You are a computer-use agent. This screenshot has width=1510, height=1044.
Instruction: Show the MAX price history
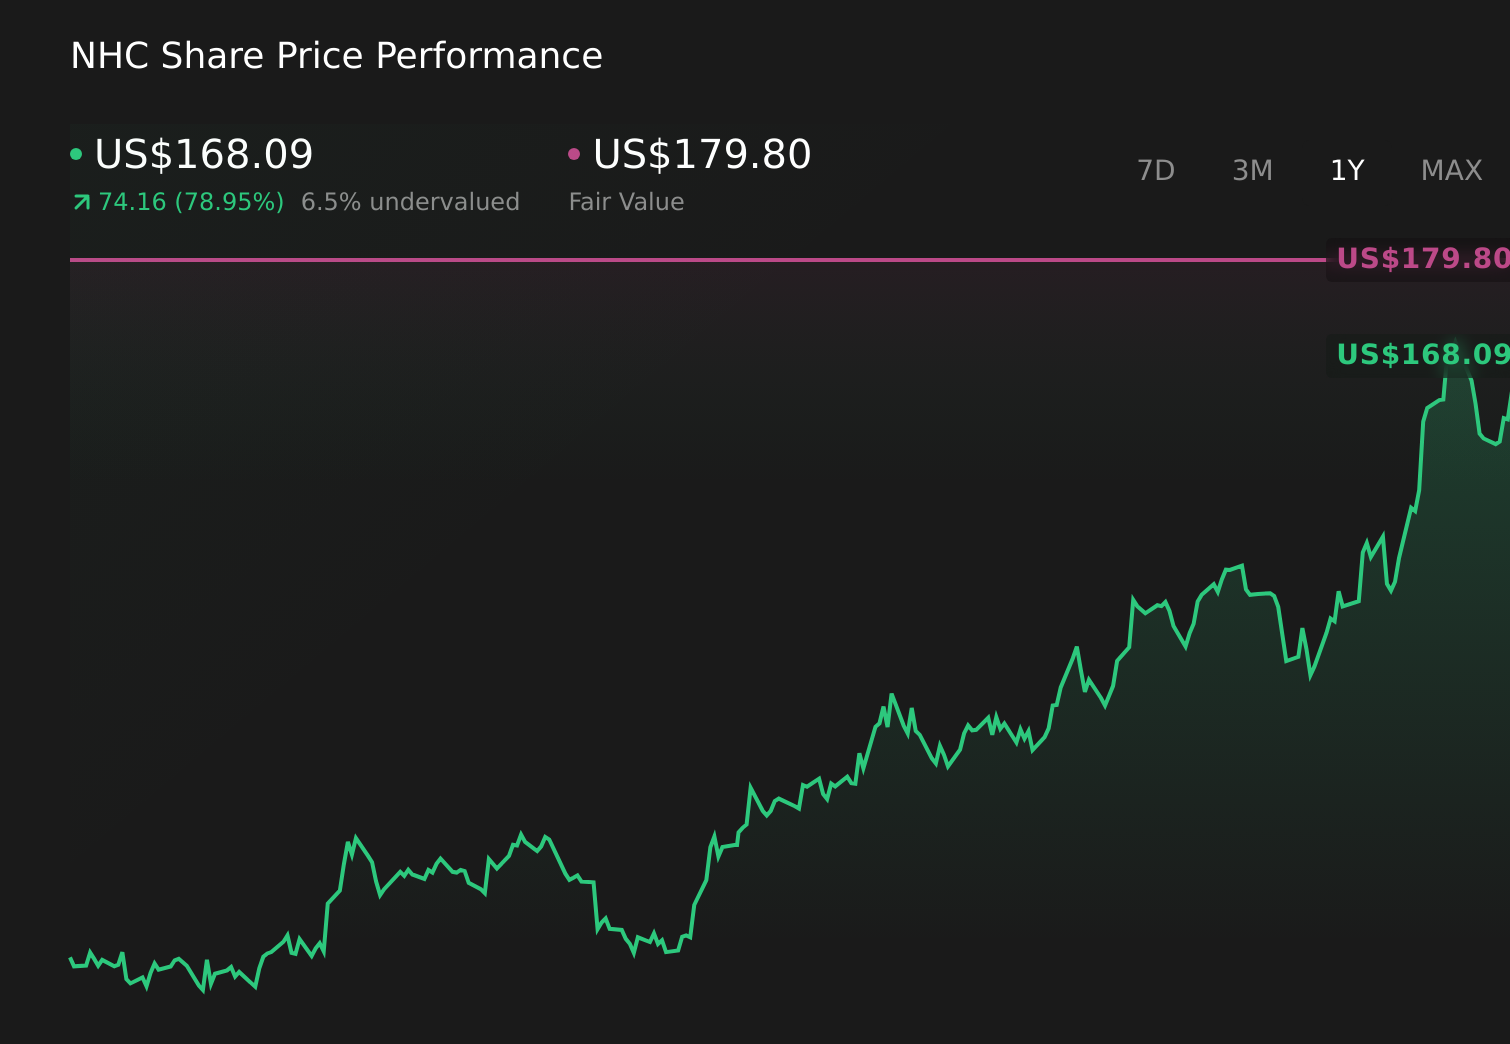1451,171
